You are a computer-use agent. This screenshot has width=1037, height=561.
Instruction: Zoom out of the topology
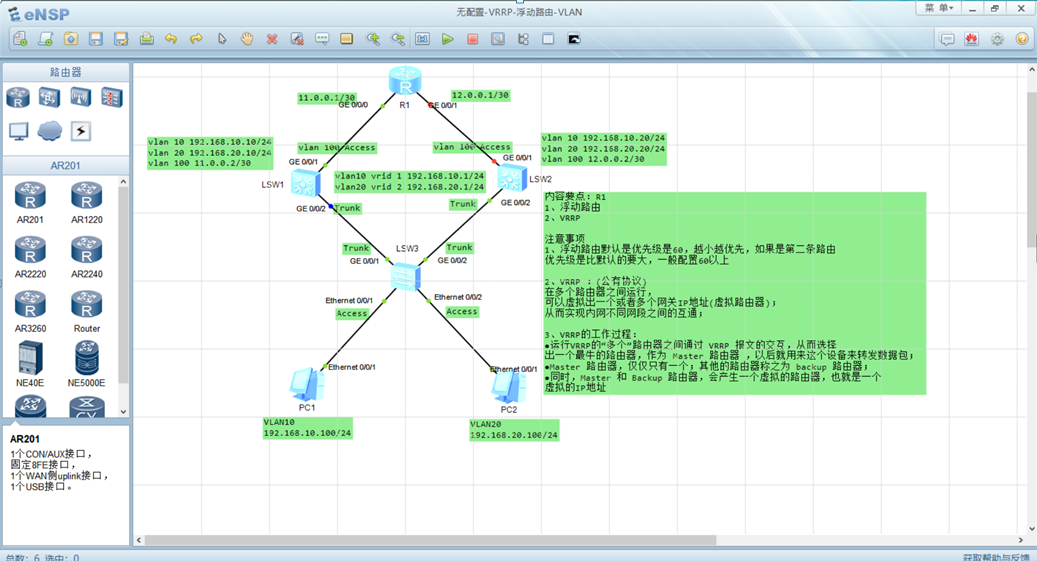[x=397, y=39]
